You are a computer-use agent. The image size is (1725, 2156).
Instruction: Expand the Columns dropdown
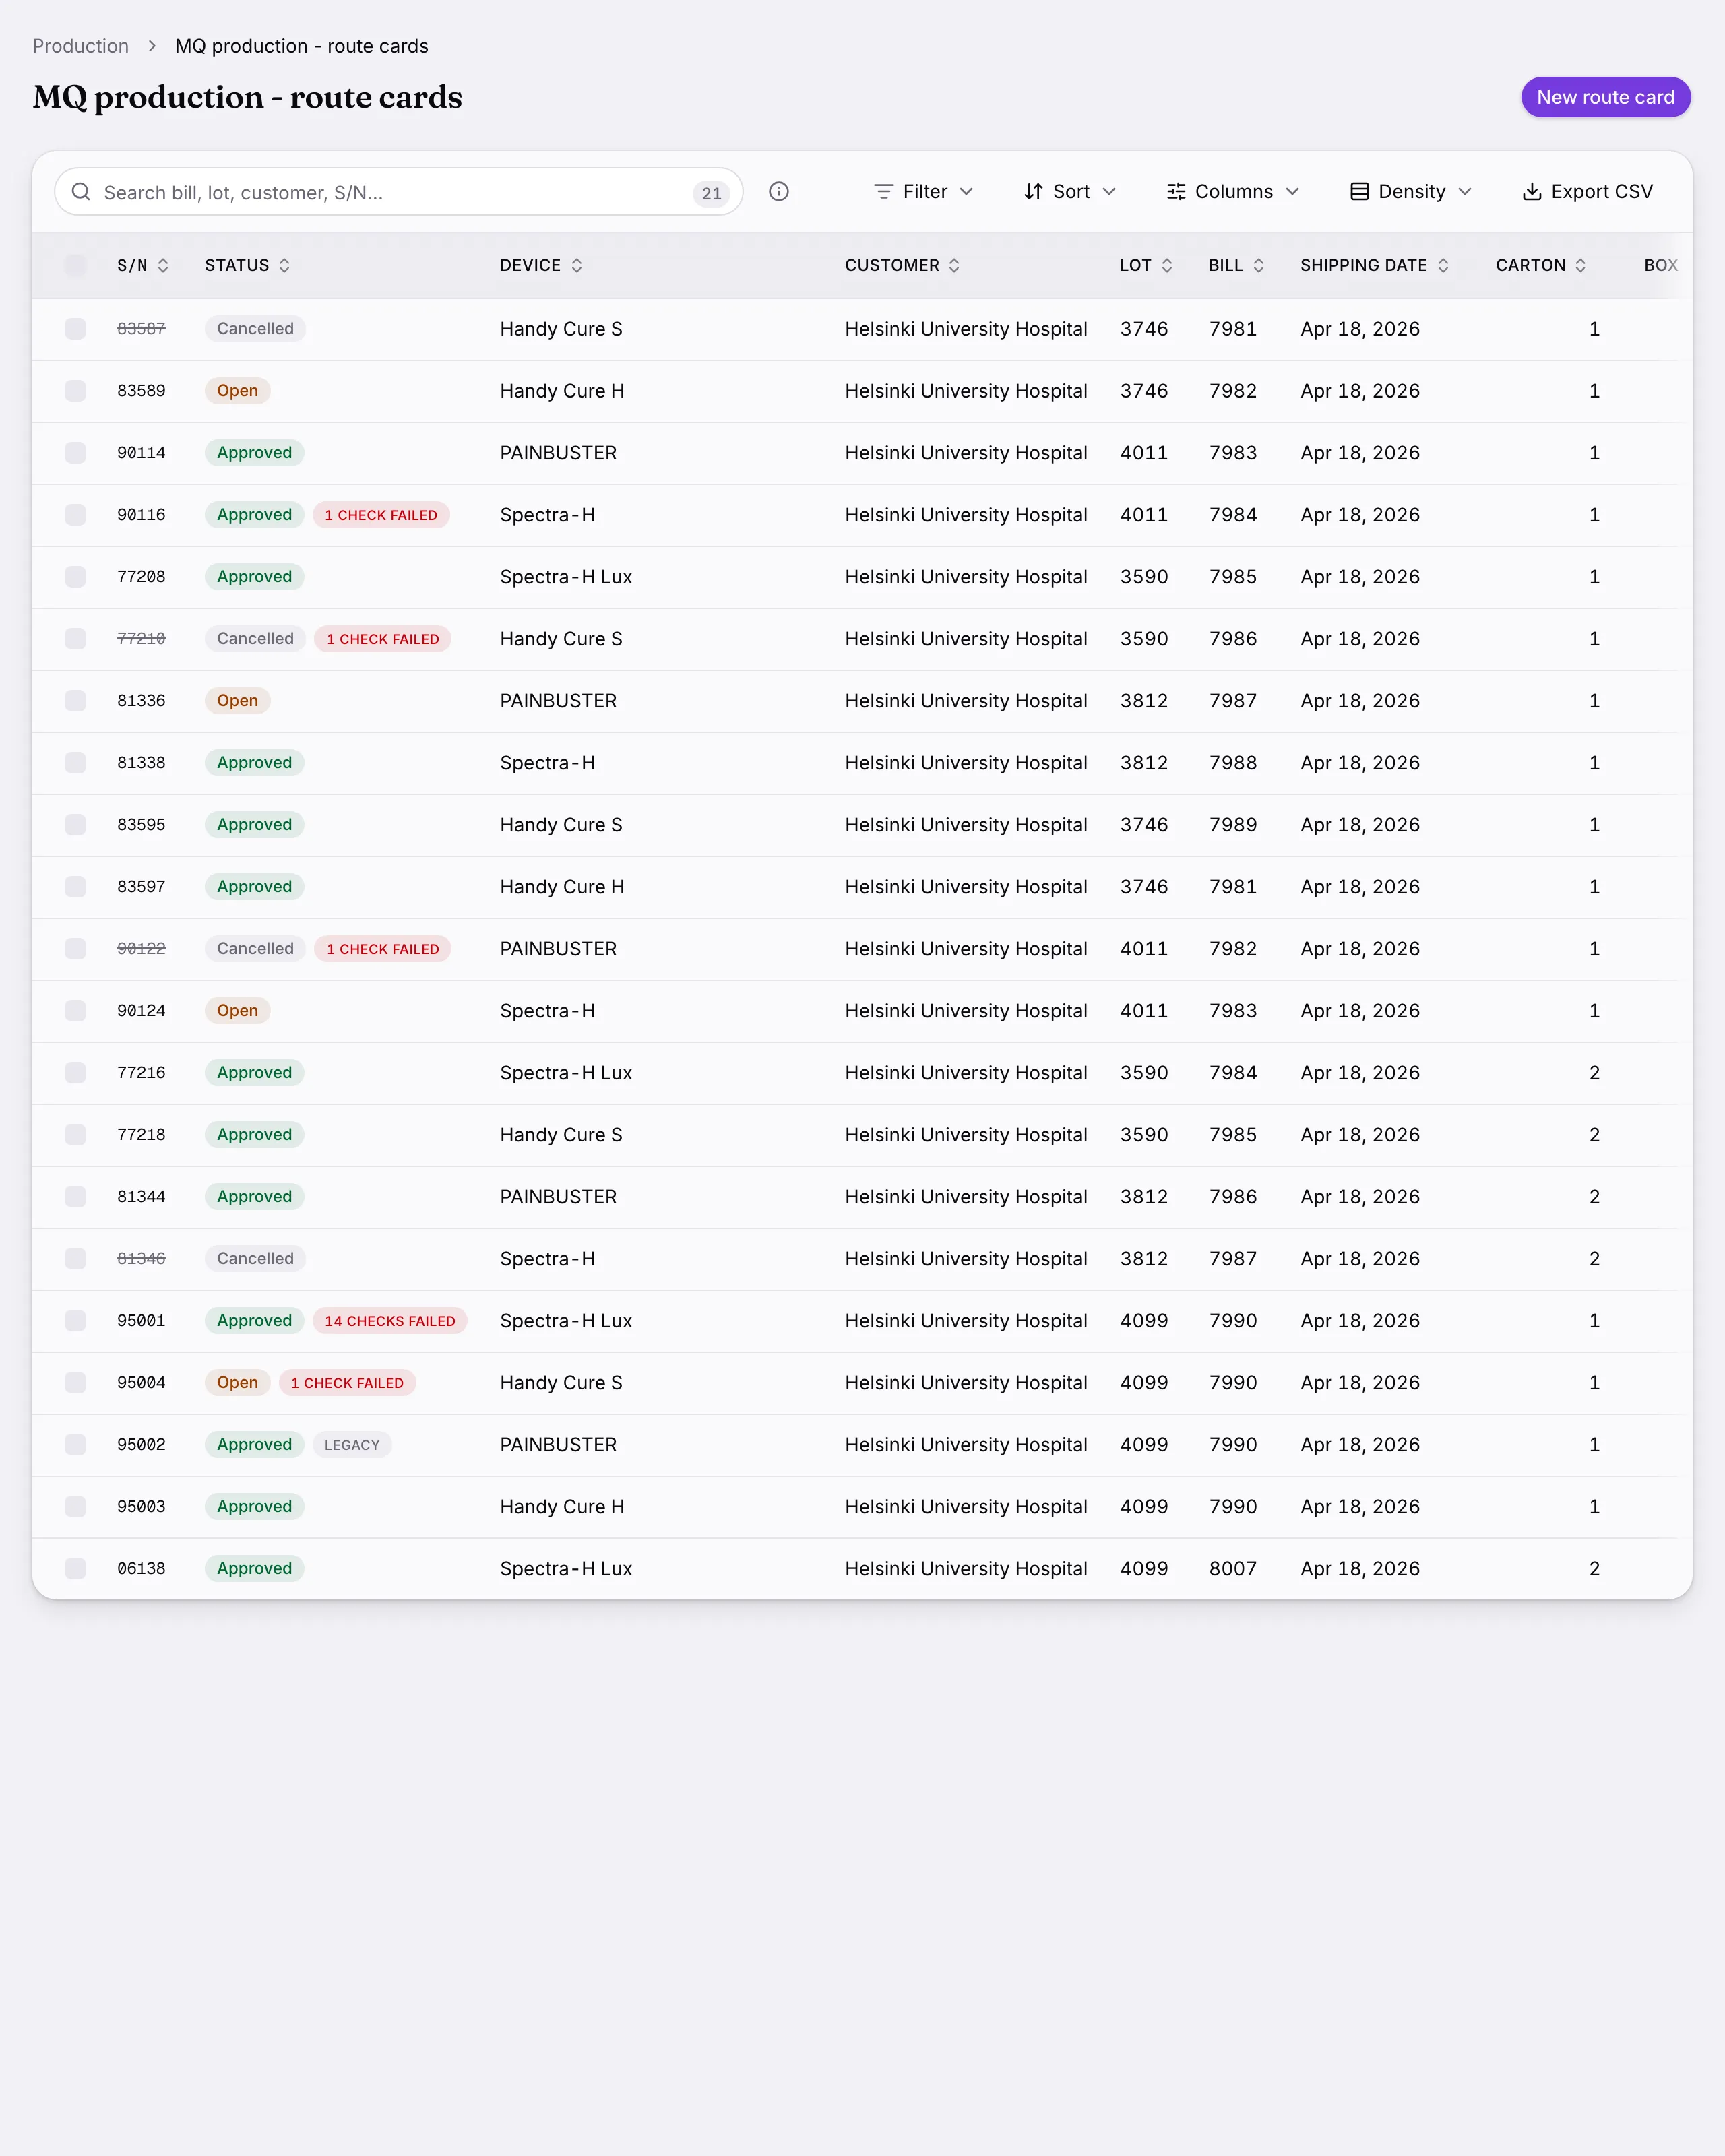[x=1232, y=191]
